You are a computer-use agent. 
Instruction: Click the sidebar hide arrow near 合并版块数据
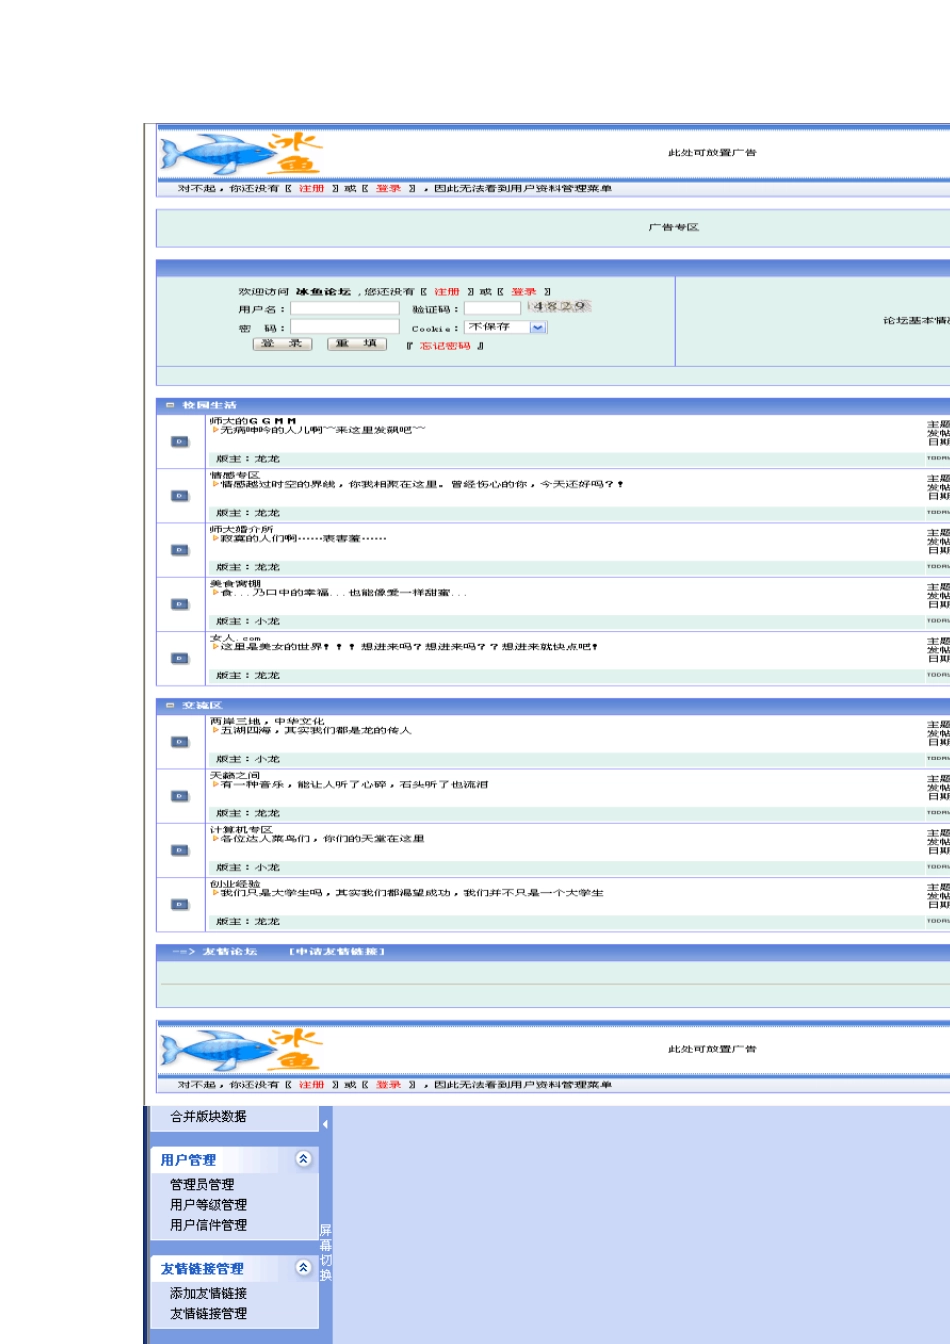pos(325,1124)
